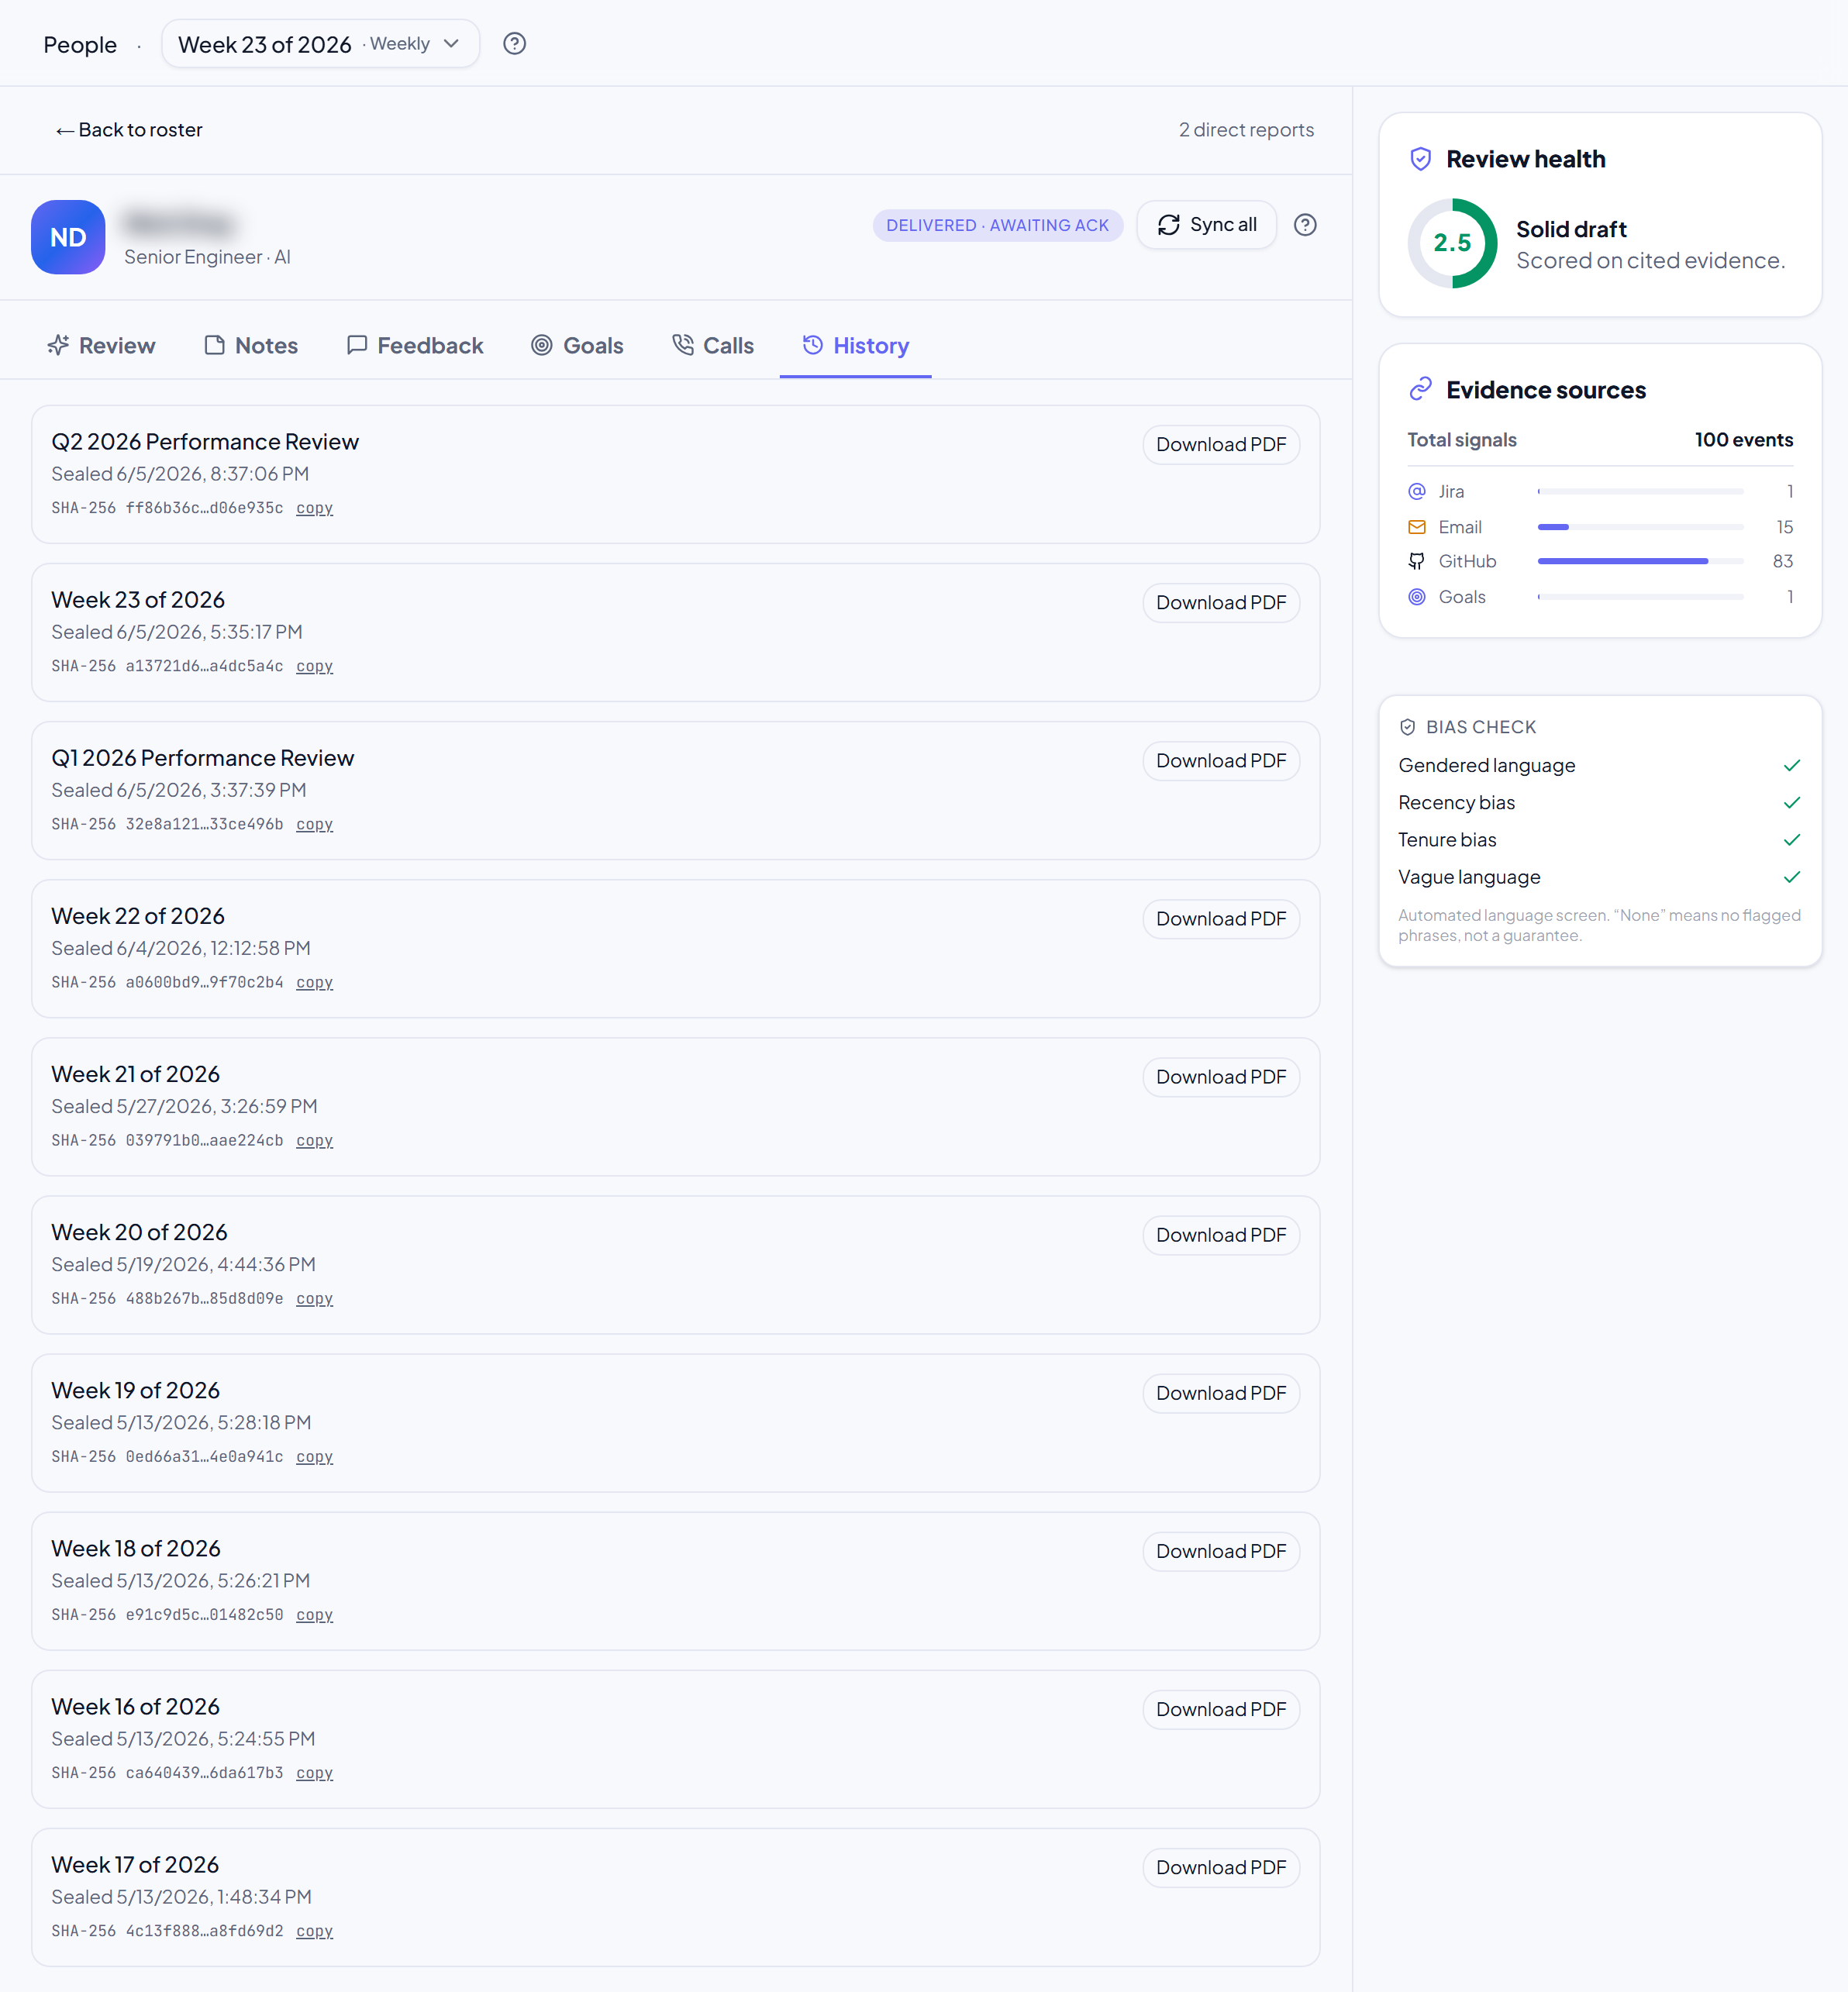Click the Email envelope icon

click(x=1417, y=527)
